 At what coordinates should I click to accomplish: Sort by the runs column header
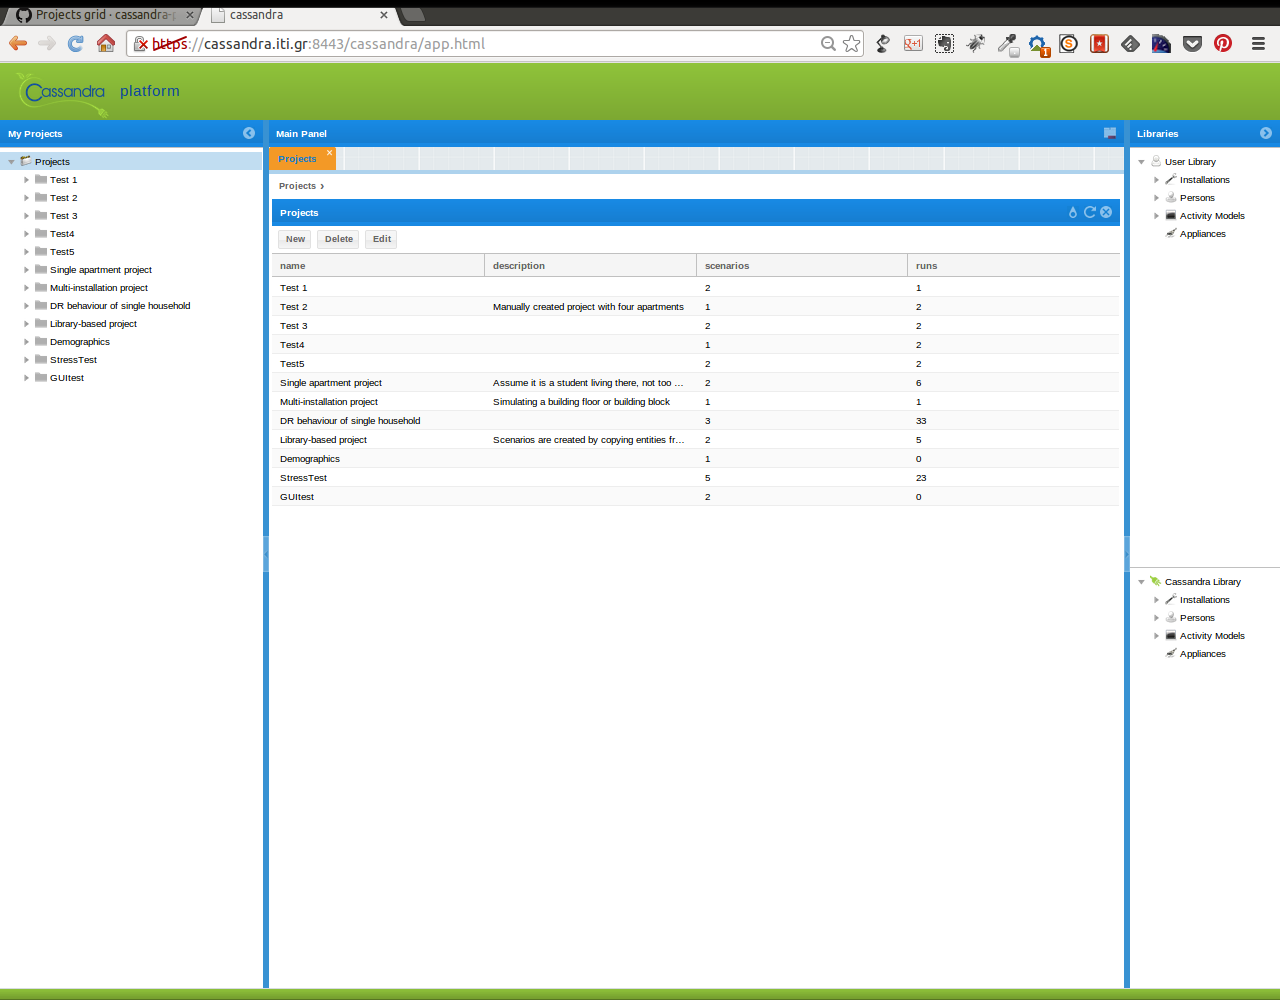1014,266
